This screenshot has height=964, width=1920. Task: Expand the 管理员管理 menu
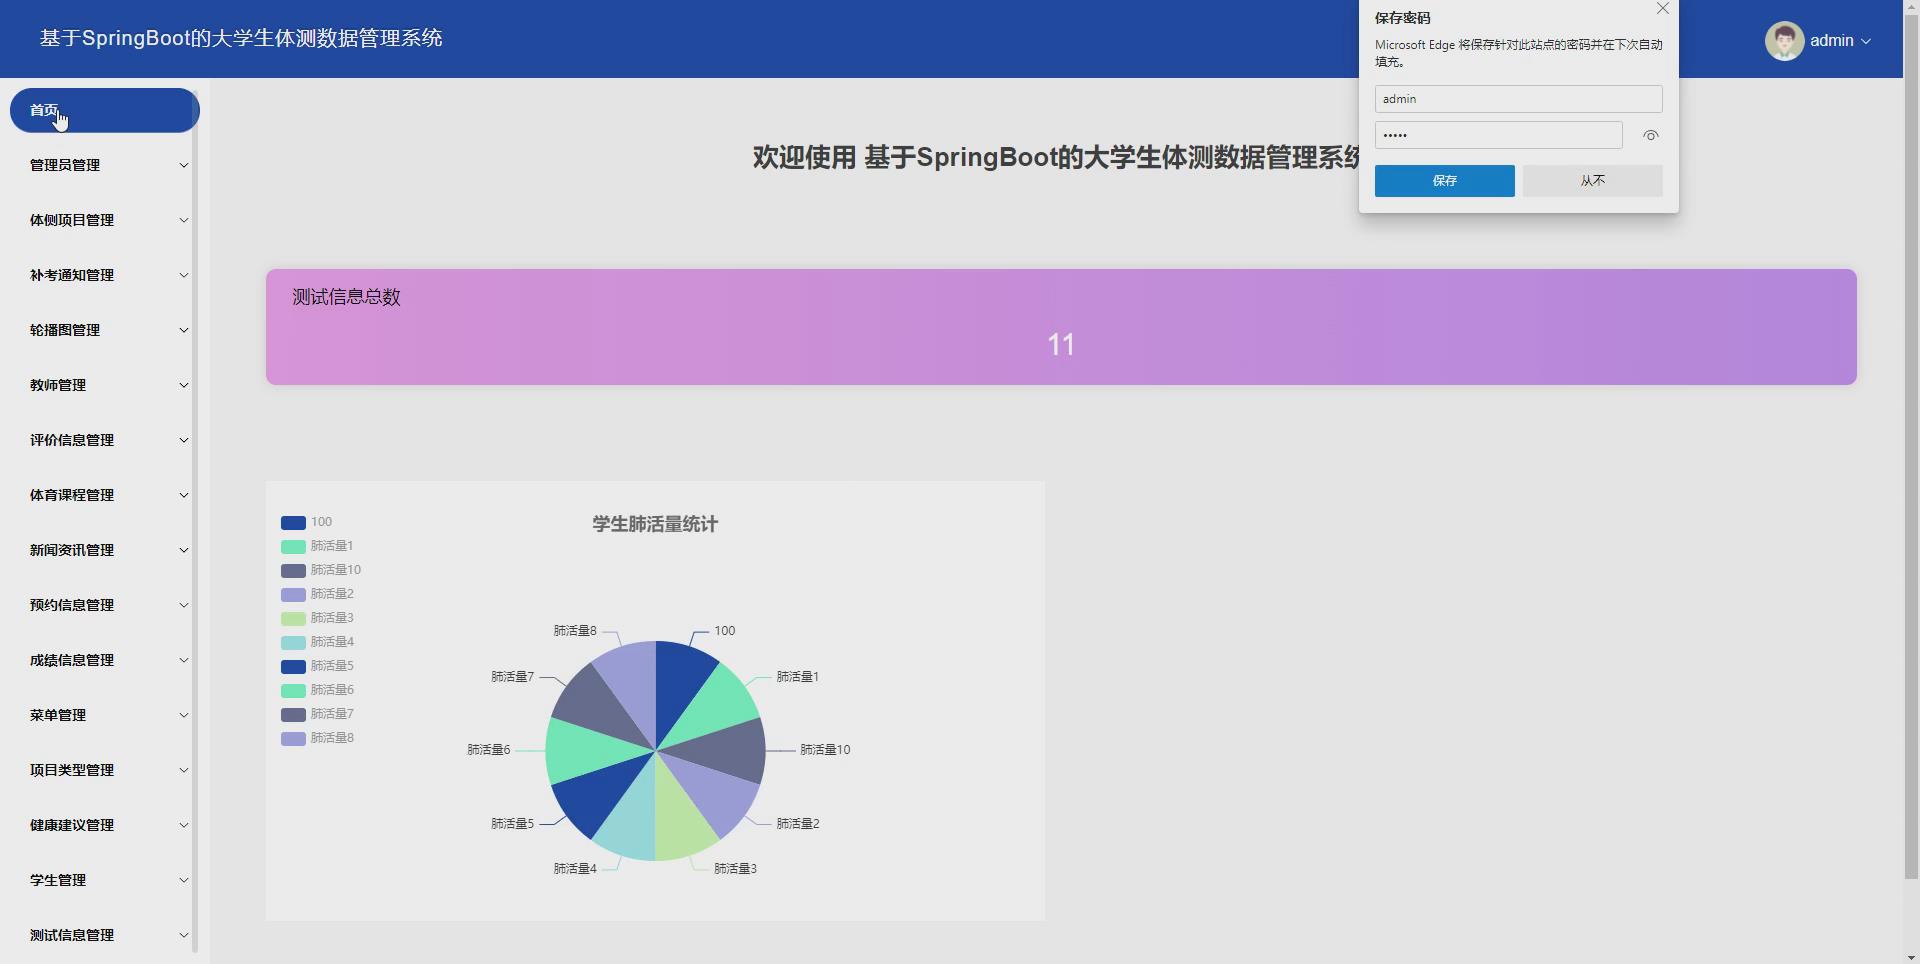point(105,165)
